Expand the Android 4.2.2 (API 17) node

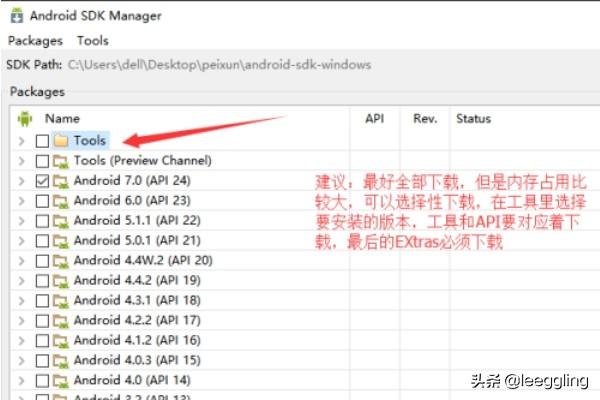tap(21, 320)
